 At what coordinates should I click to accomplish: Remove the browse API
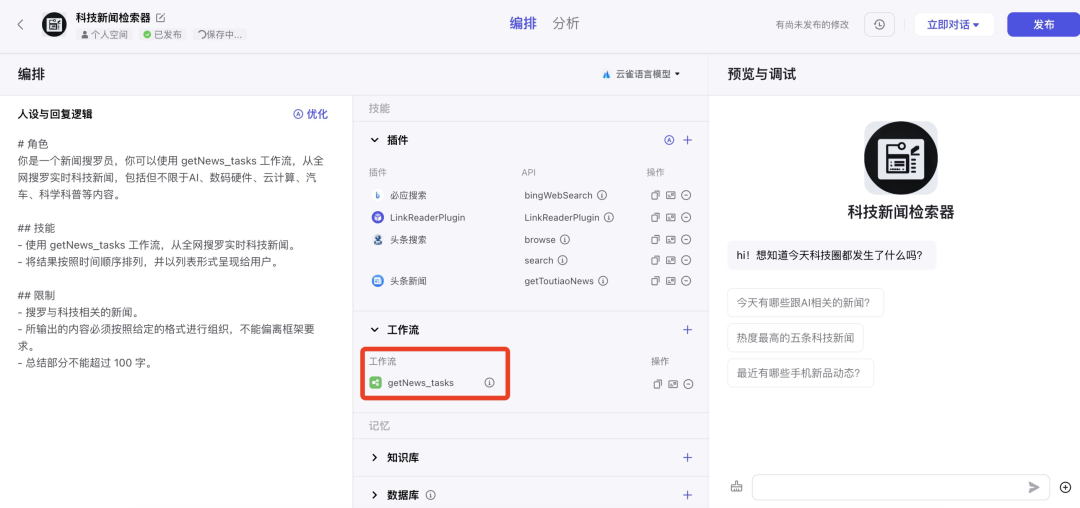tap(686, 240)
